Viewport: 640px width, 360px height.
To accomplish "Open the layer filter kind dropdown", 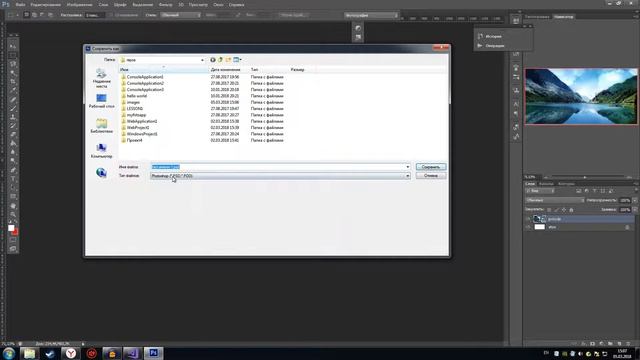I will pyautogui.click(x=540, y=191).
